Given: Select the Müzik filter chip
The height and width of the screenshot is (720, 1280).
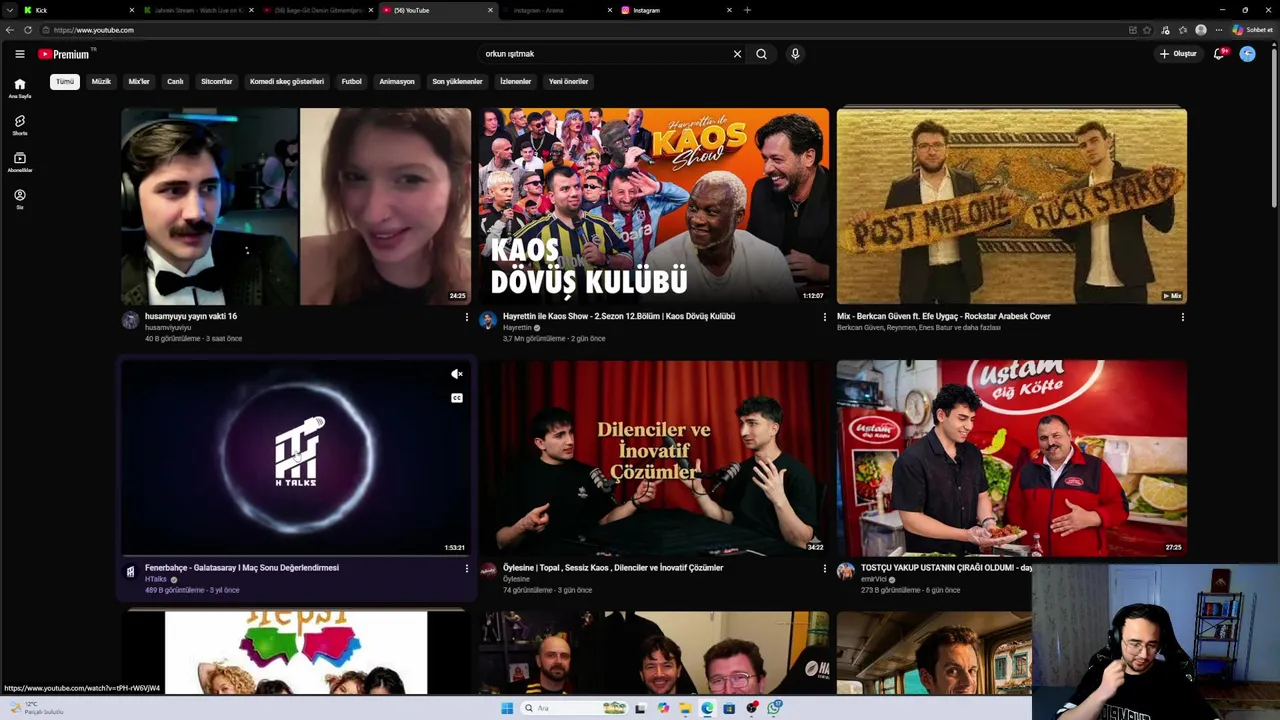Looking at the screenshot, I should pyautogui.click(x=101, y=82).
